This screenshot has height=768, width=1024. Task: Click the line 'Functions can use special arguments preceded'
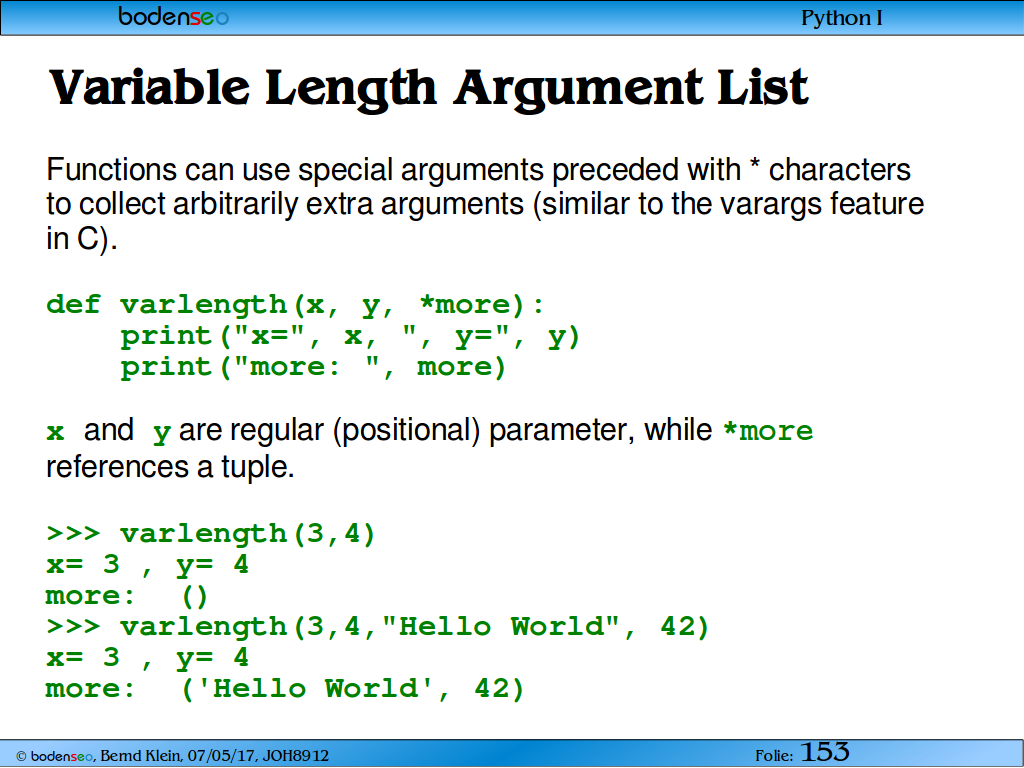(478, 170)
